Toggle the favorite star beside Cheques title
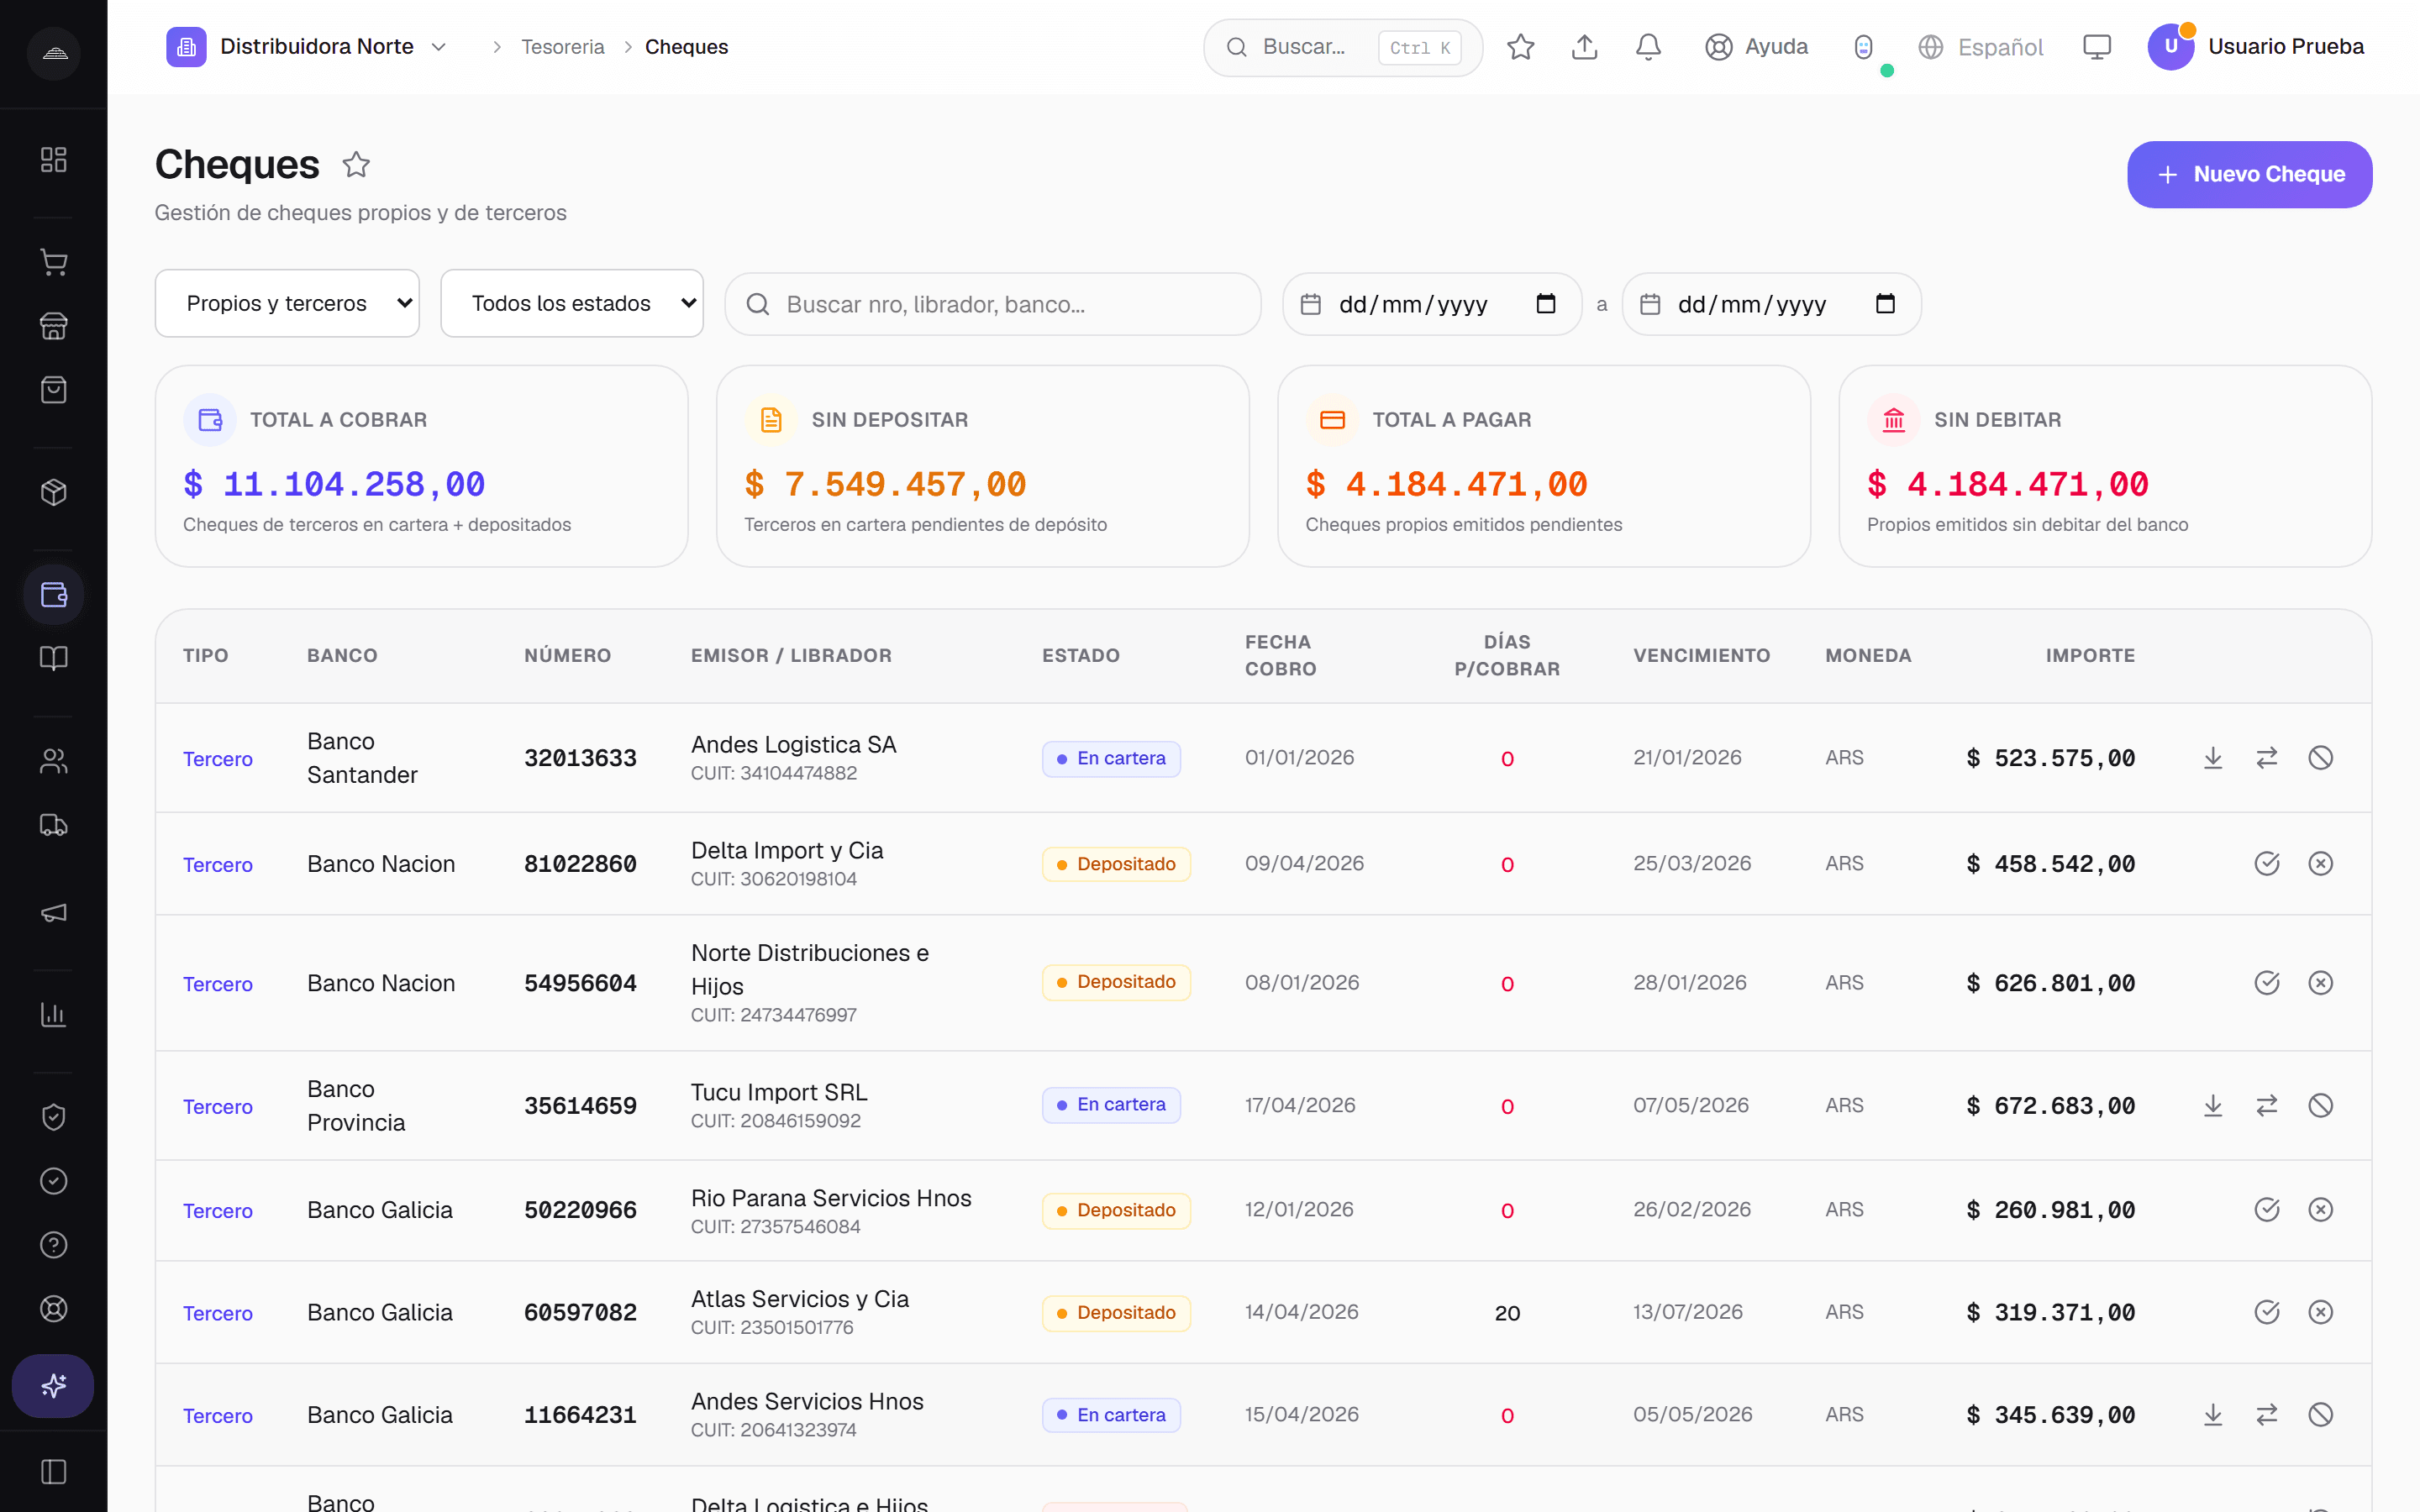2420x1512 pixels. 356,164
